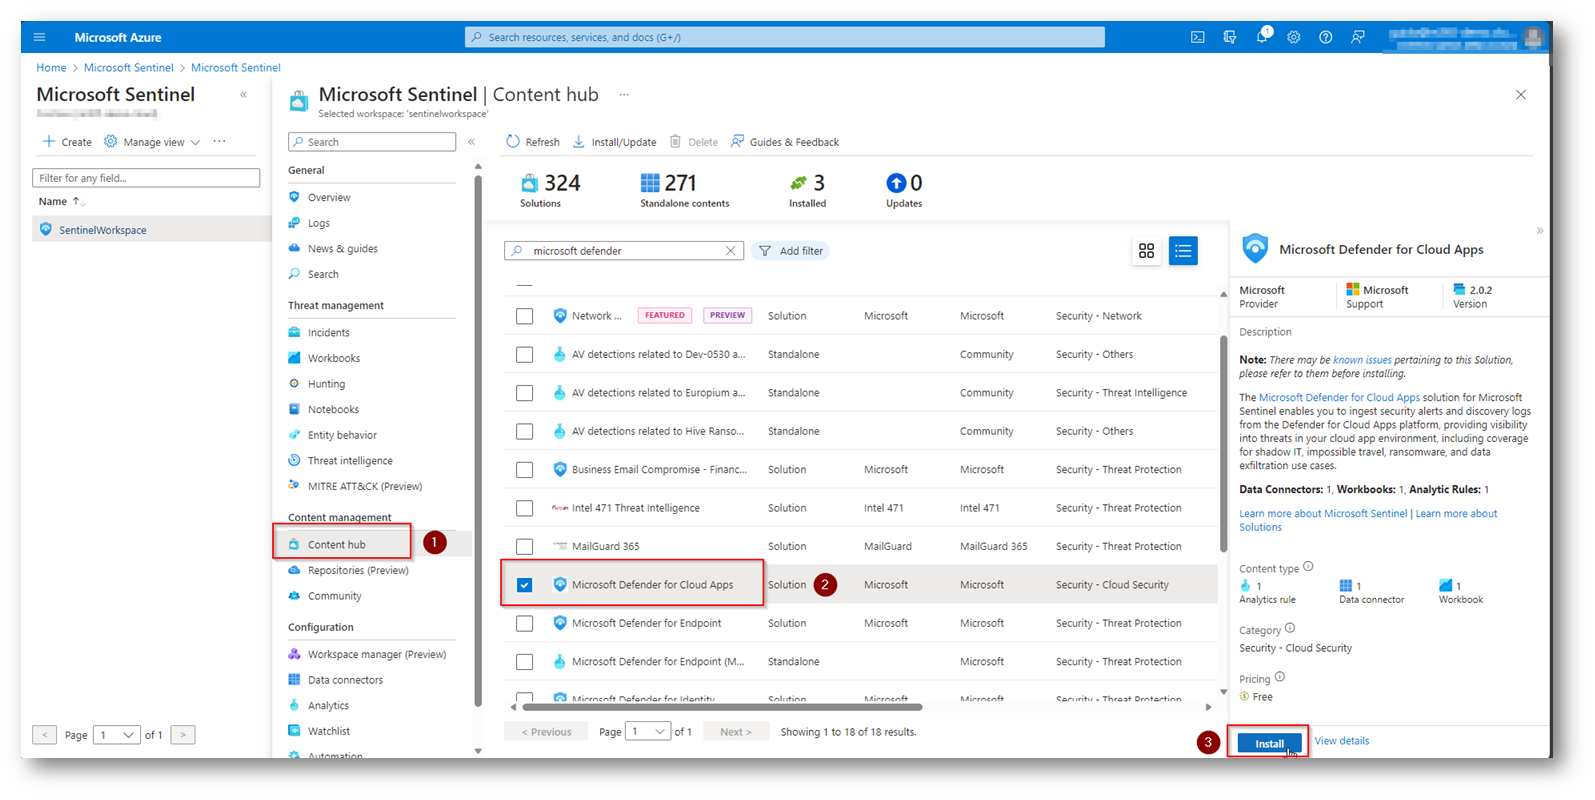Open Analytics menu item

(328, 706)
